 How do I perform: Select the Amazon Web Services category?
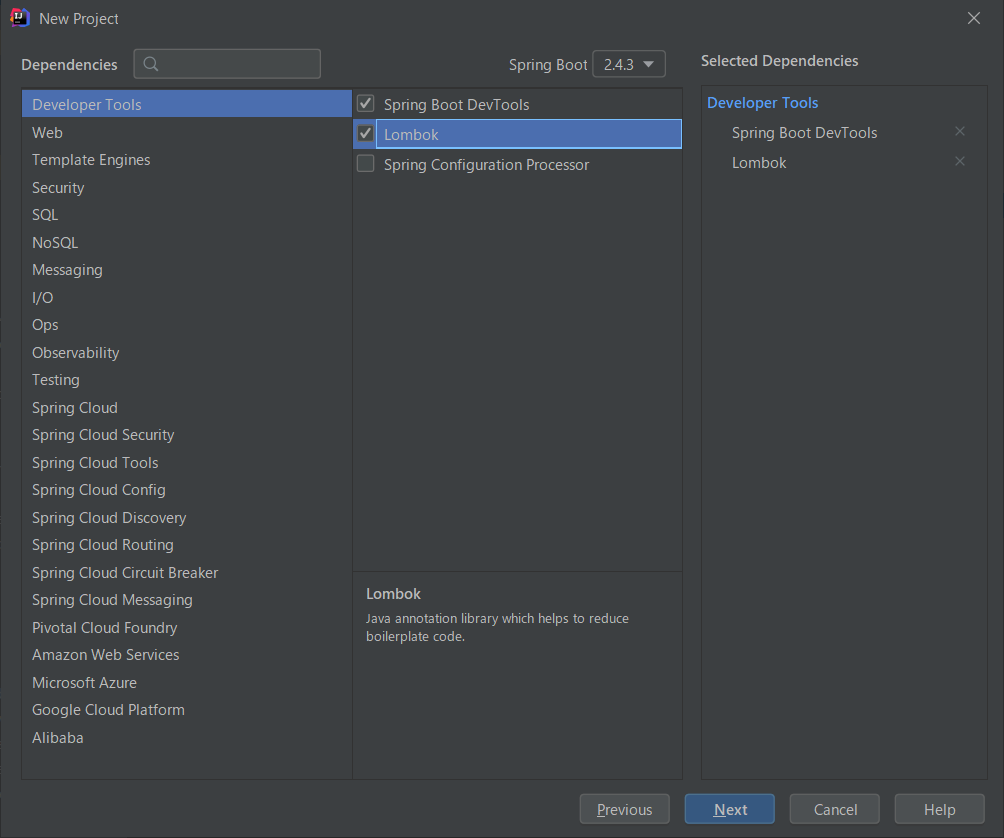coord(187,656)
